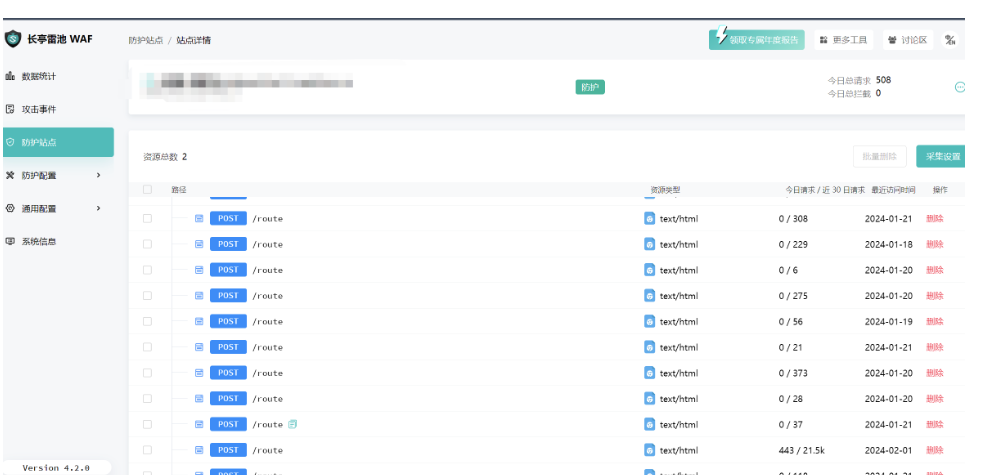Open 采集设置 collection settings

tap(941, 157)
